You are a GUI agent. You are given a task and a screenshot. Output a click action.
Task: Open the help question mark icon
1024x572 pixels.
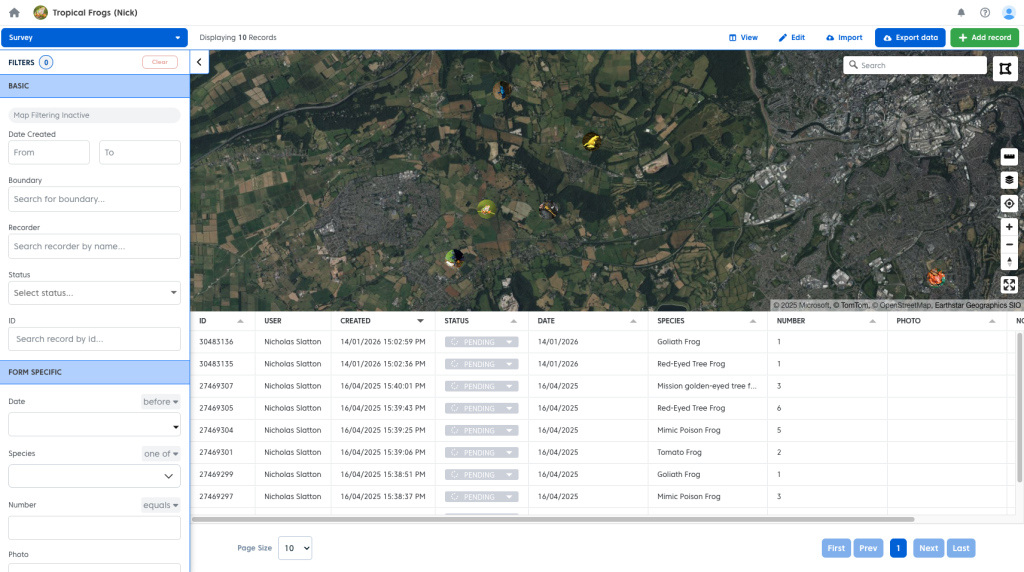(x=985, y=13)
